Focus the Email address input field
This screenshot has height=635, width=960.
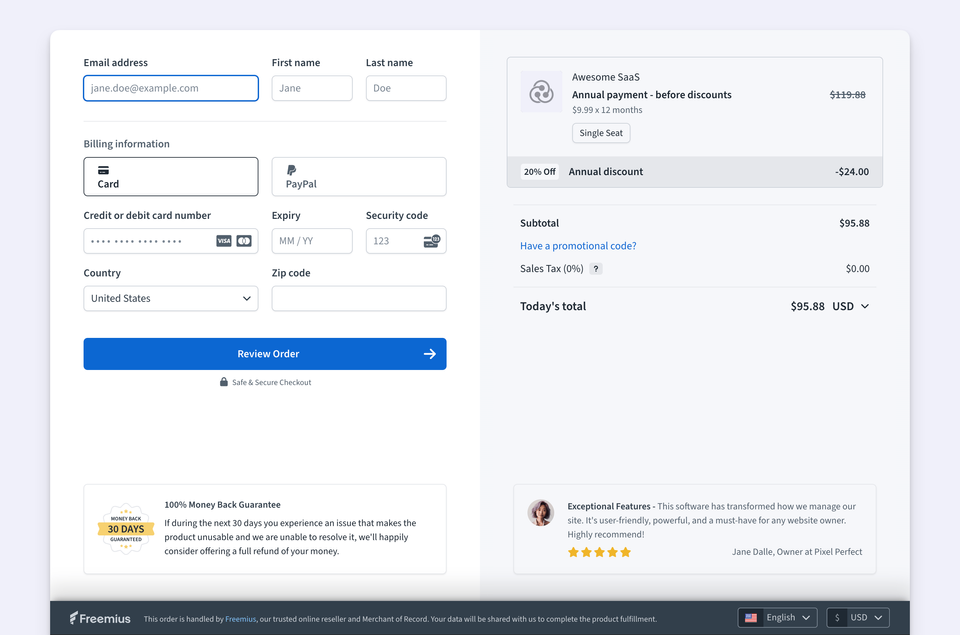171,88
